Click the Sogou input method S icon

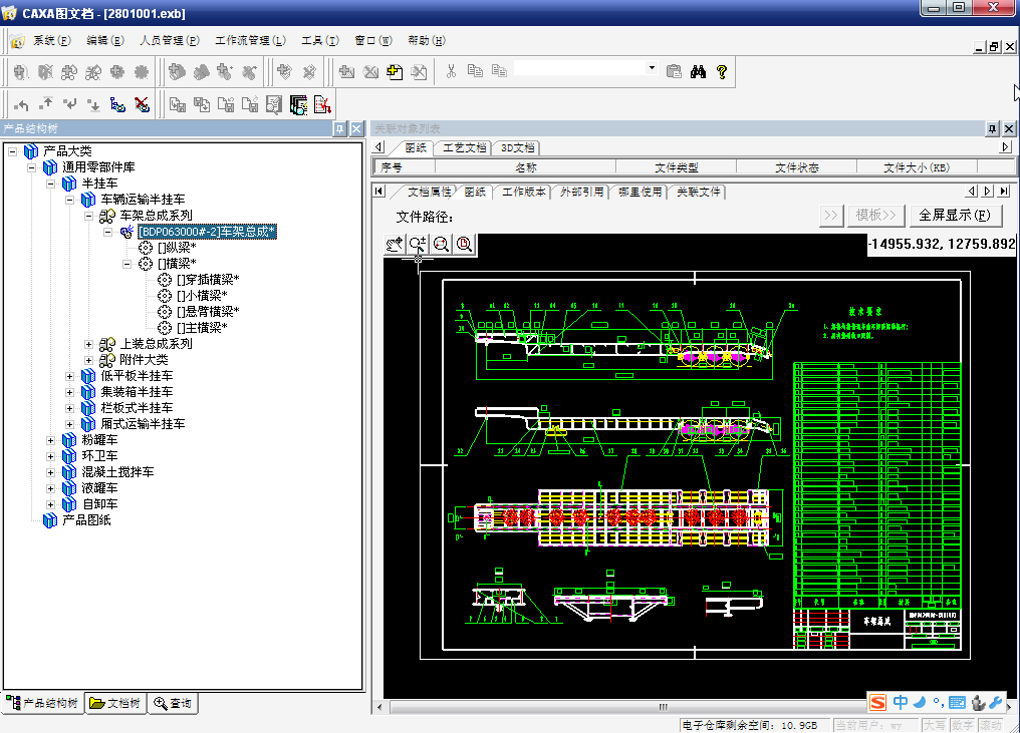(x=877, y=702)
